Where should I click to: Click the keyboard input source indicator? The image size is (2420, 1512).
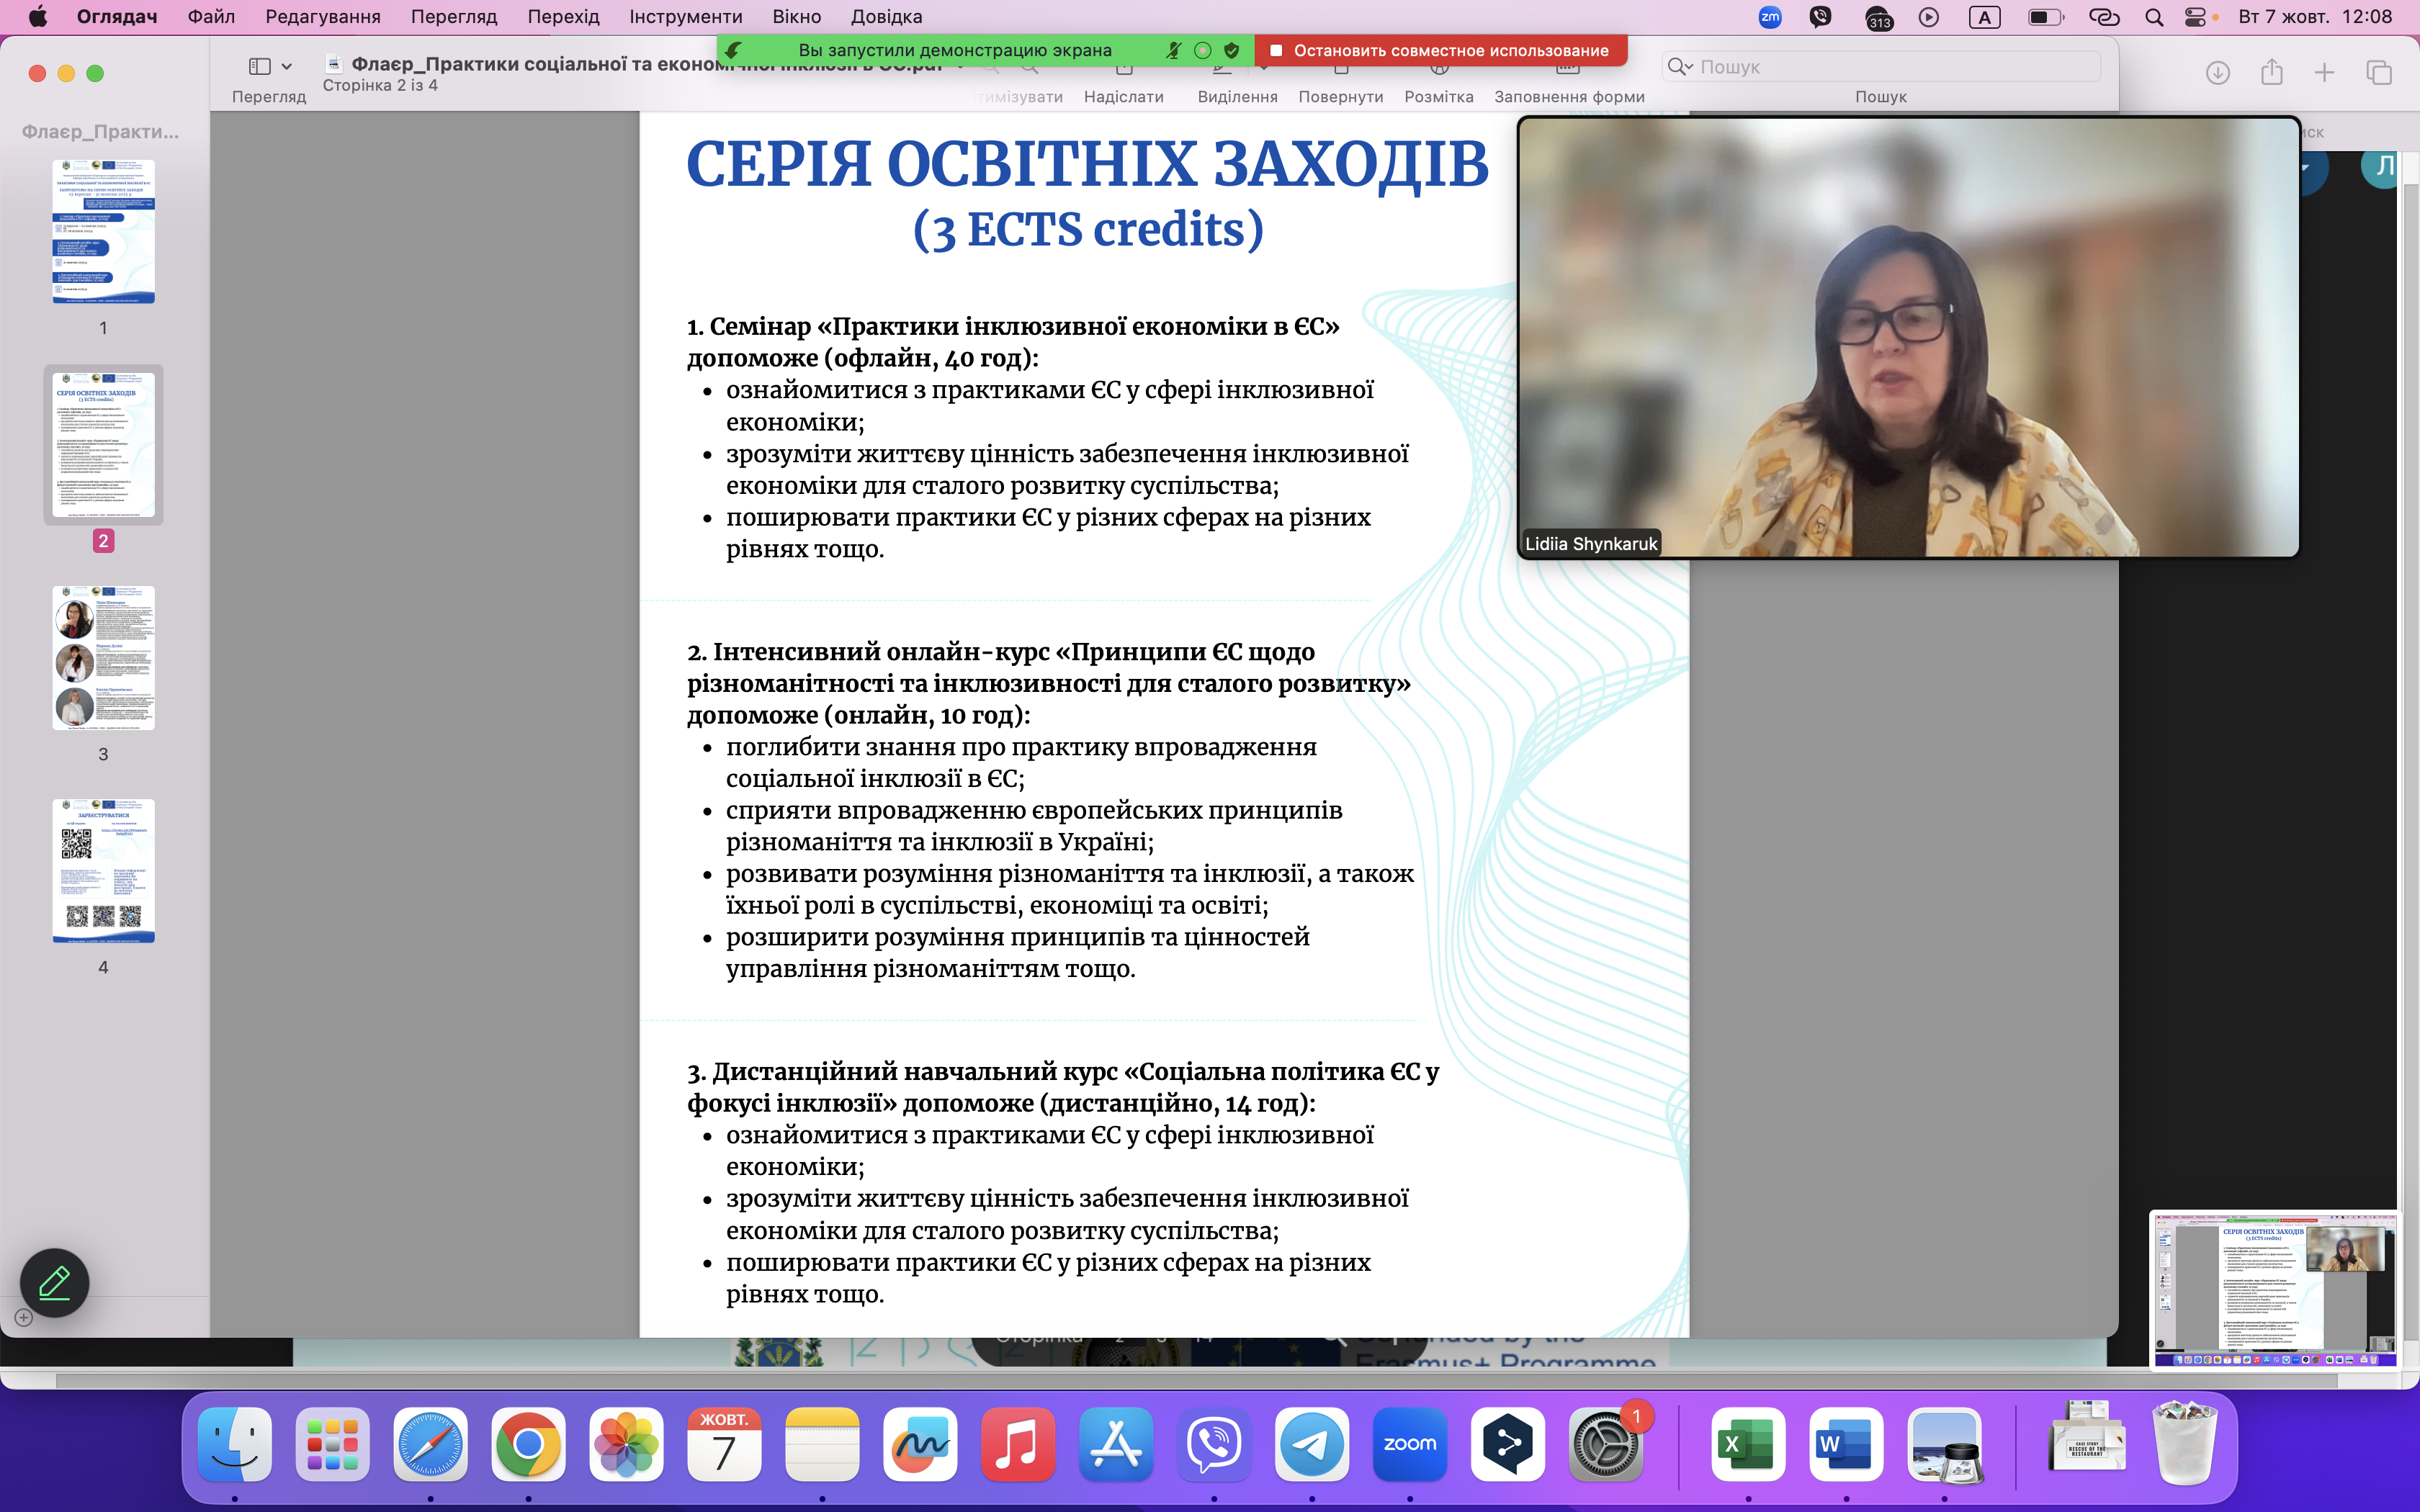(1984, 17)
